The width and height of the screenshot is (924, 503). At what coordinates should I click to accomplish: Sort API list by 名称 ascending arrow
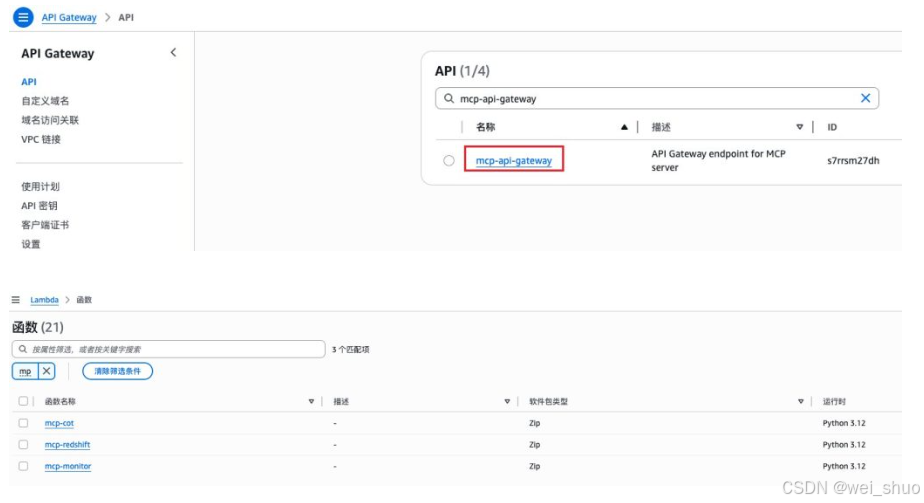pos(624,127)
